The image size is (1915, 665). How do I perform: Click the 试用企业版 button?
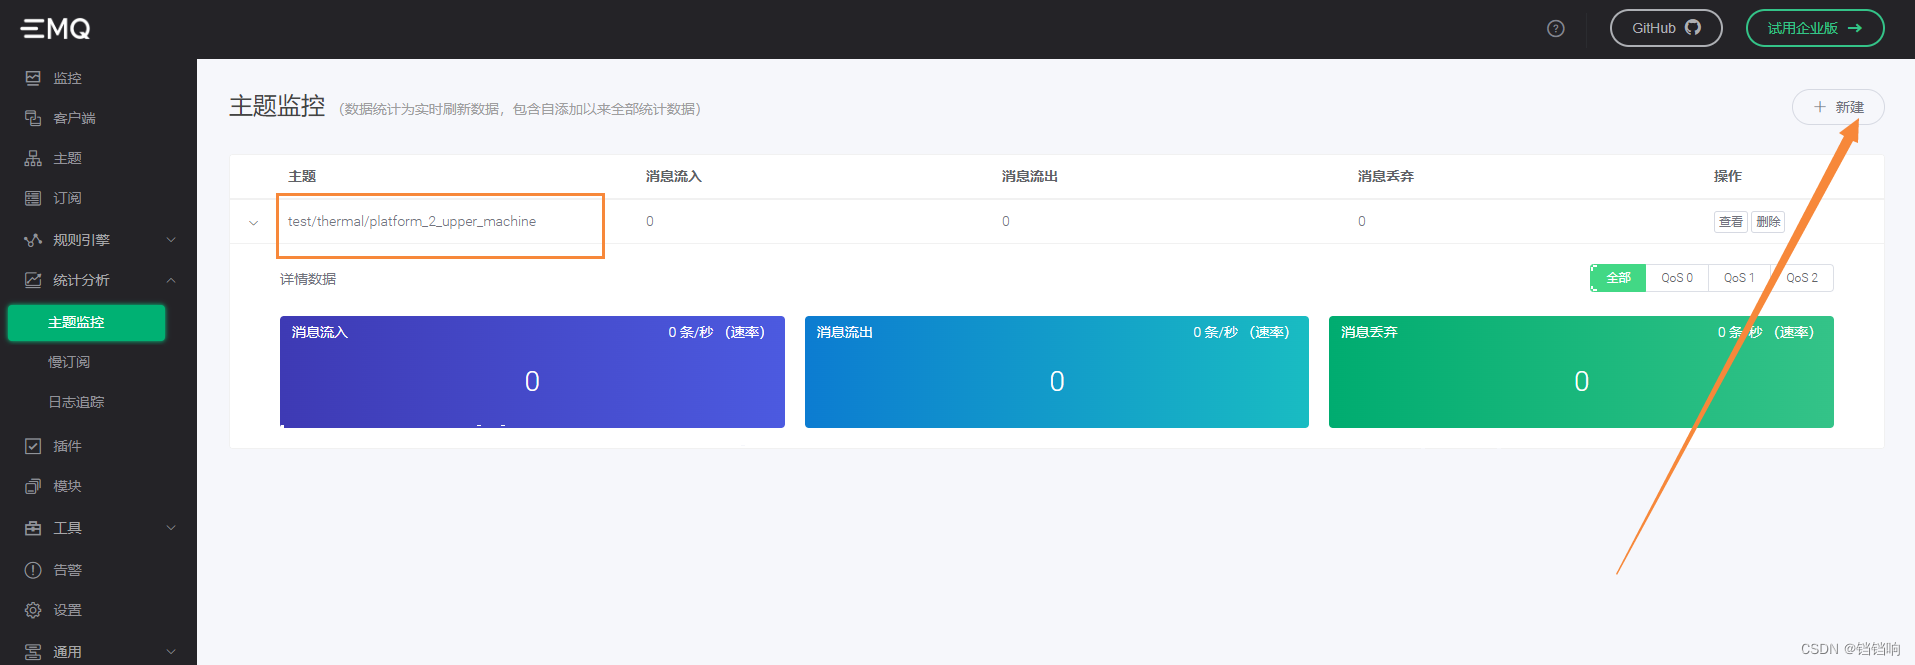coord(1815,28)
